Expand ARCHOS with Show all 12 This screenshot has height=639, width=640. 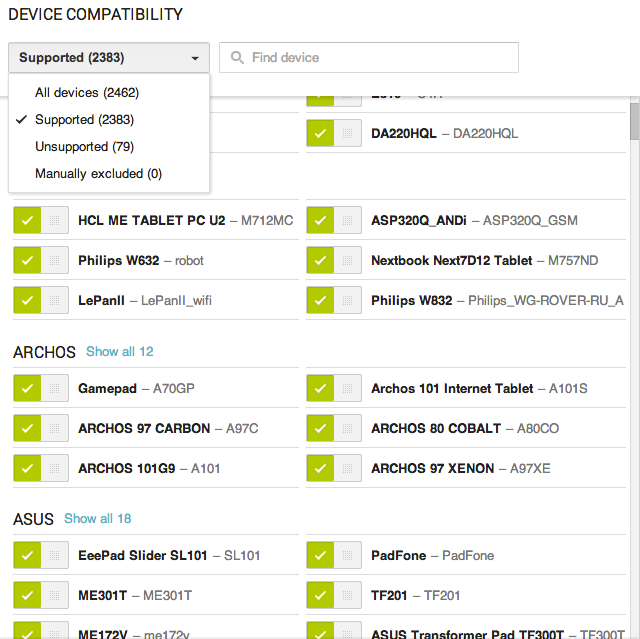pyautogui.click(x=119, y=352)
